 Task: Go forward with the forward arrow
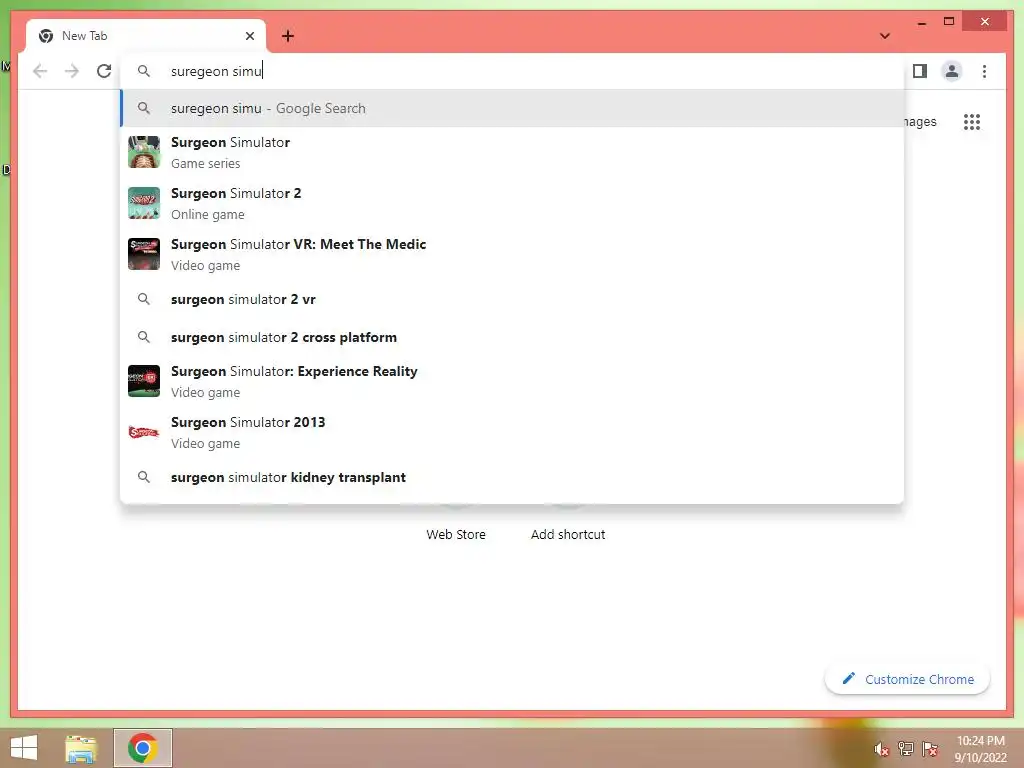point(72,71)
